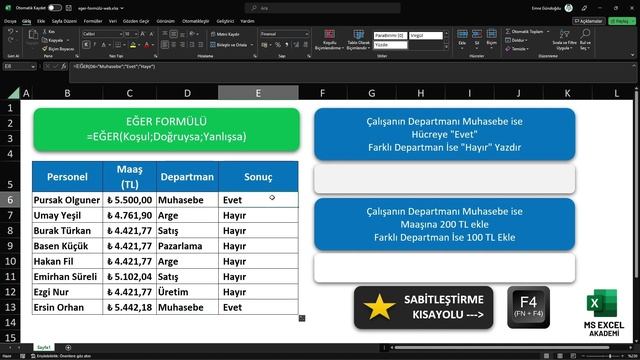Click the Sayfa1 sheet tab
Screen dimensions: 640x360
click(x=44, y=347)
